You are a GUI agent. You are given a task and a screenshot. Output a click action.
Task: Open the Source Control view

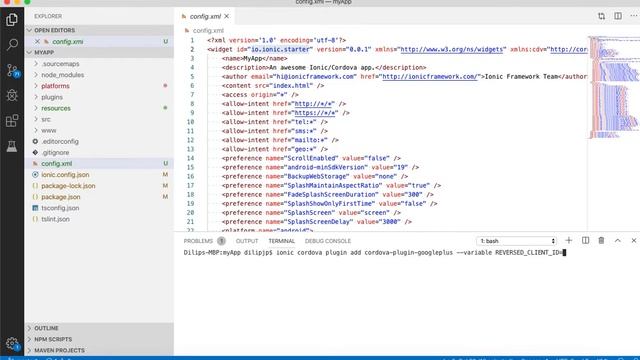tap(12, 70)
